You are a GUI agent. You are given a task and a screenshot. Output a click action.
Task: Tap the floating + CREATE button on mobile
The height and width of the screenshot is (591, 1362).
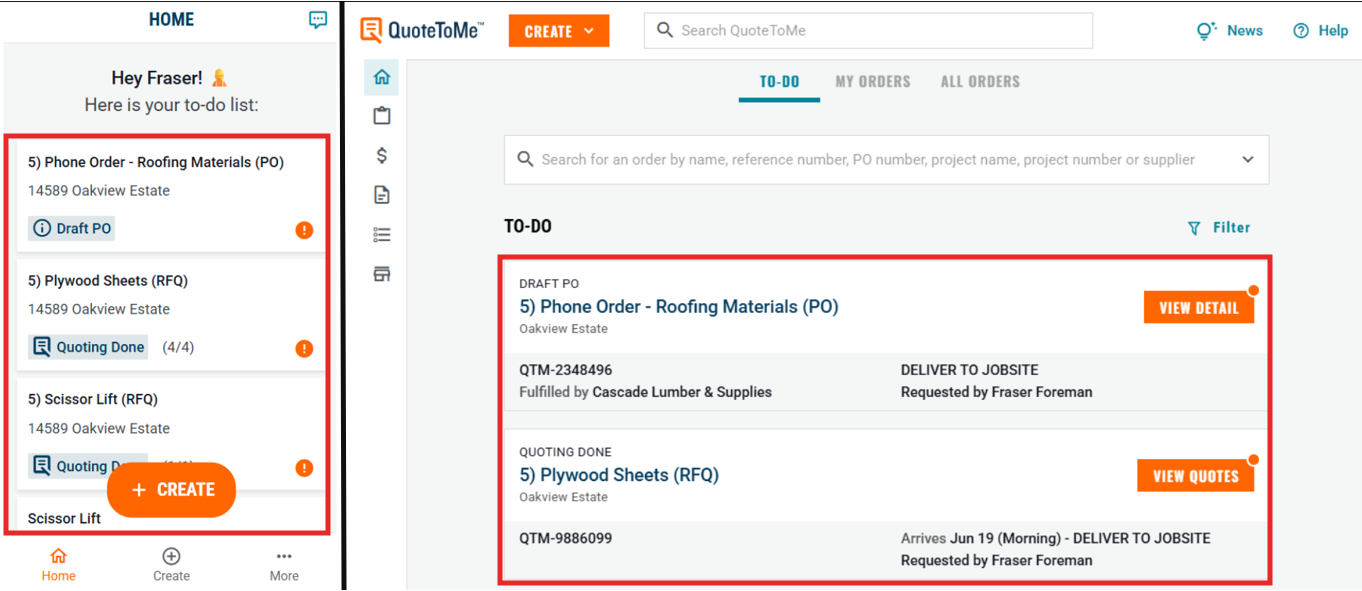coord(172,490)
